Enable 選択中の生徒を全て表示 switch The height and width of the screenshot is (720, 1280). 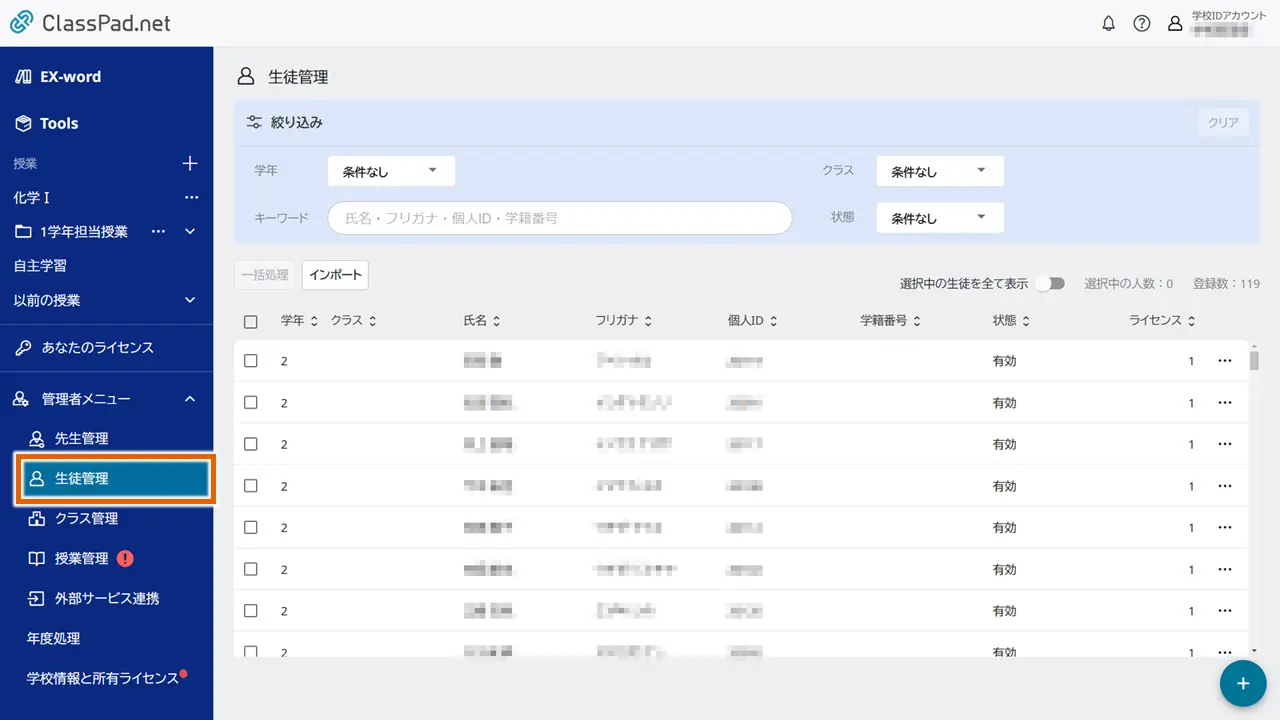(1050, 283)
